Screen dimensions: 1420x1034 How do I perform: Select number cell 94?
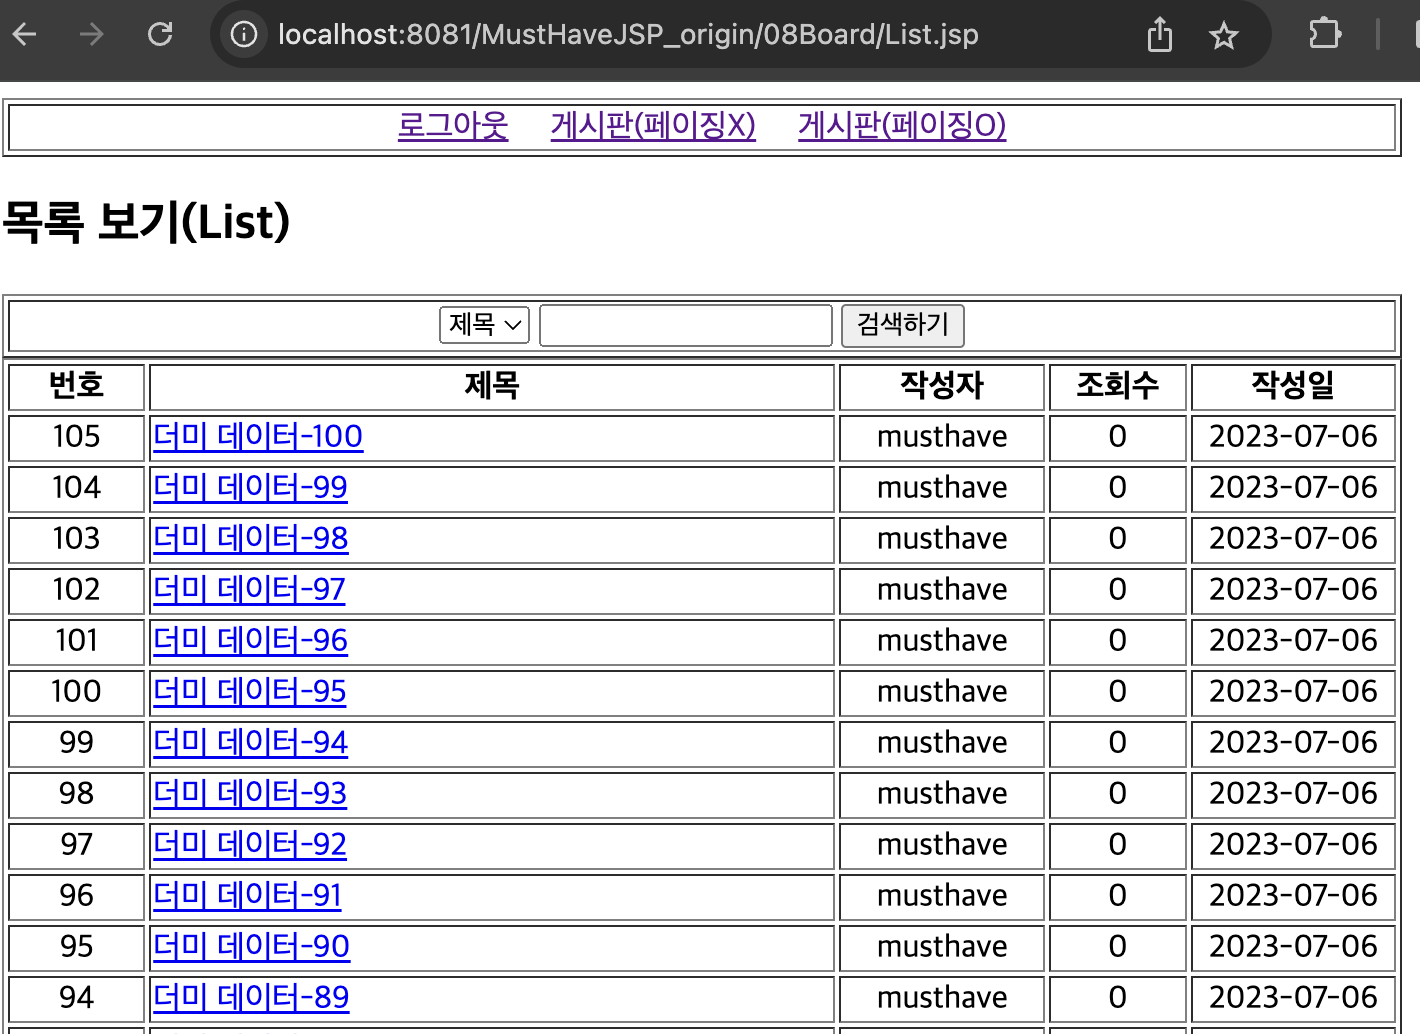[x=77, y=998]
